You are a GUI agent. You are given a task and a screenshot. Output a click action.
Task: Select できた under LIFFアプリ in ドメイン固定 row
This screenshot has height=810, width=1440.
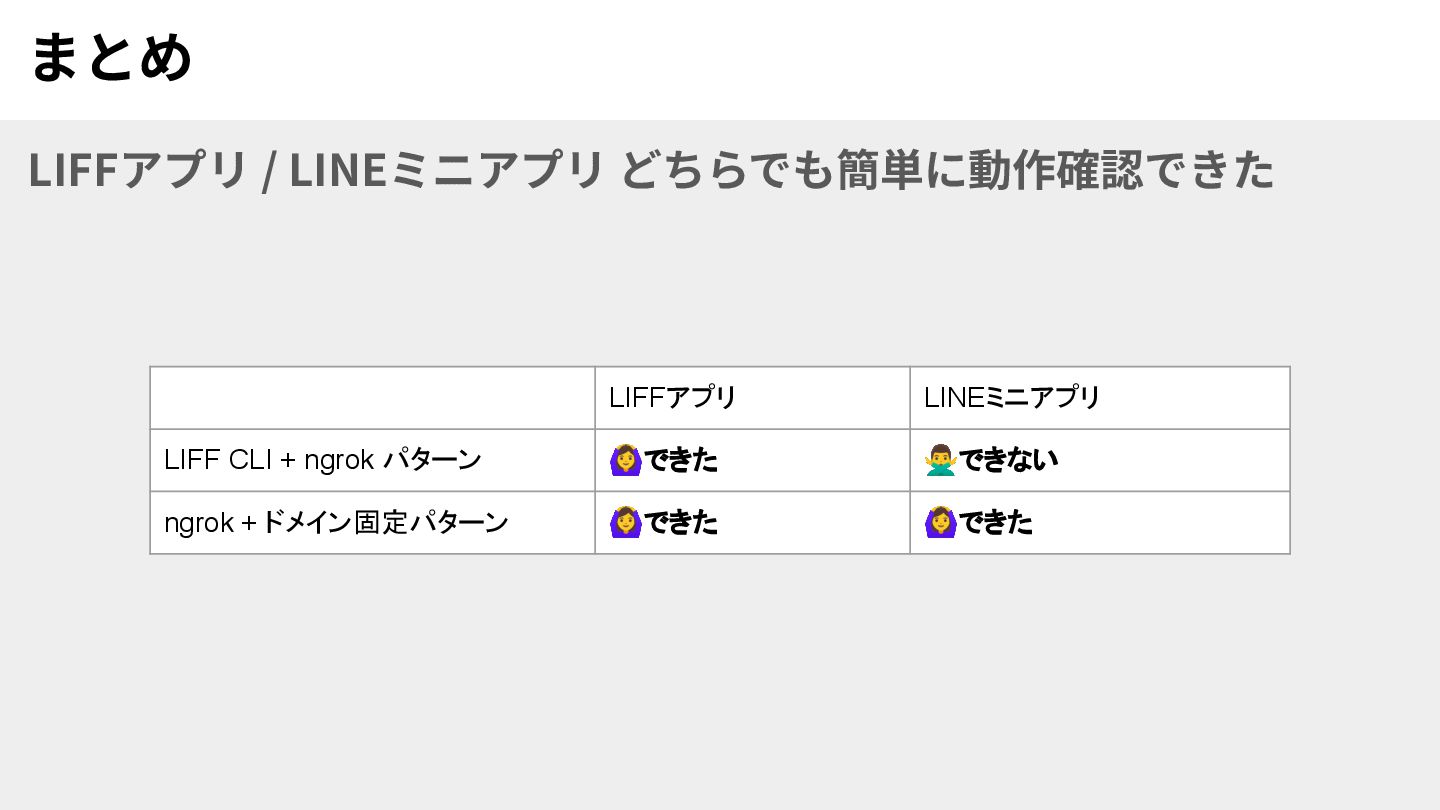(x=681, y=522)
